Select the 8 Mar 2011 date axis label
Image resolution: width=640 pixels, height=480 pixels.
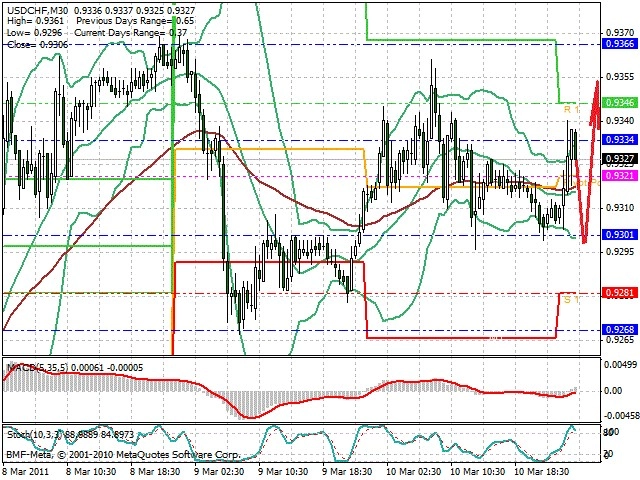tap(26, 471)
